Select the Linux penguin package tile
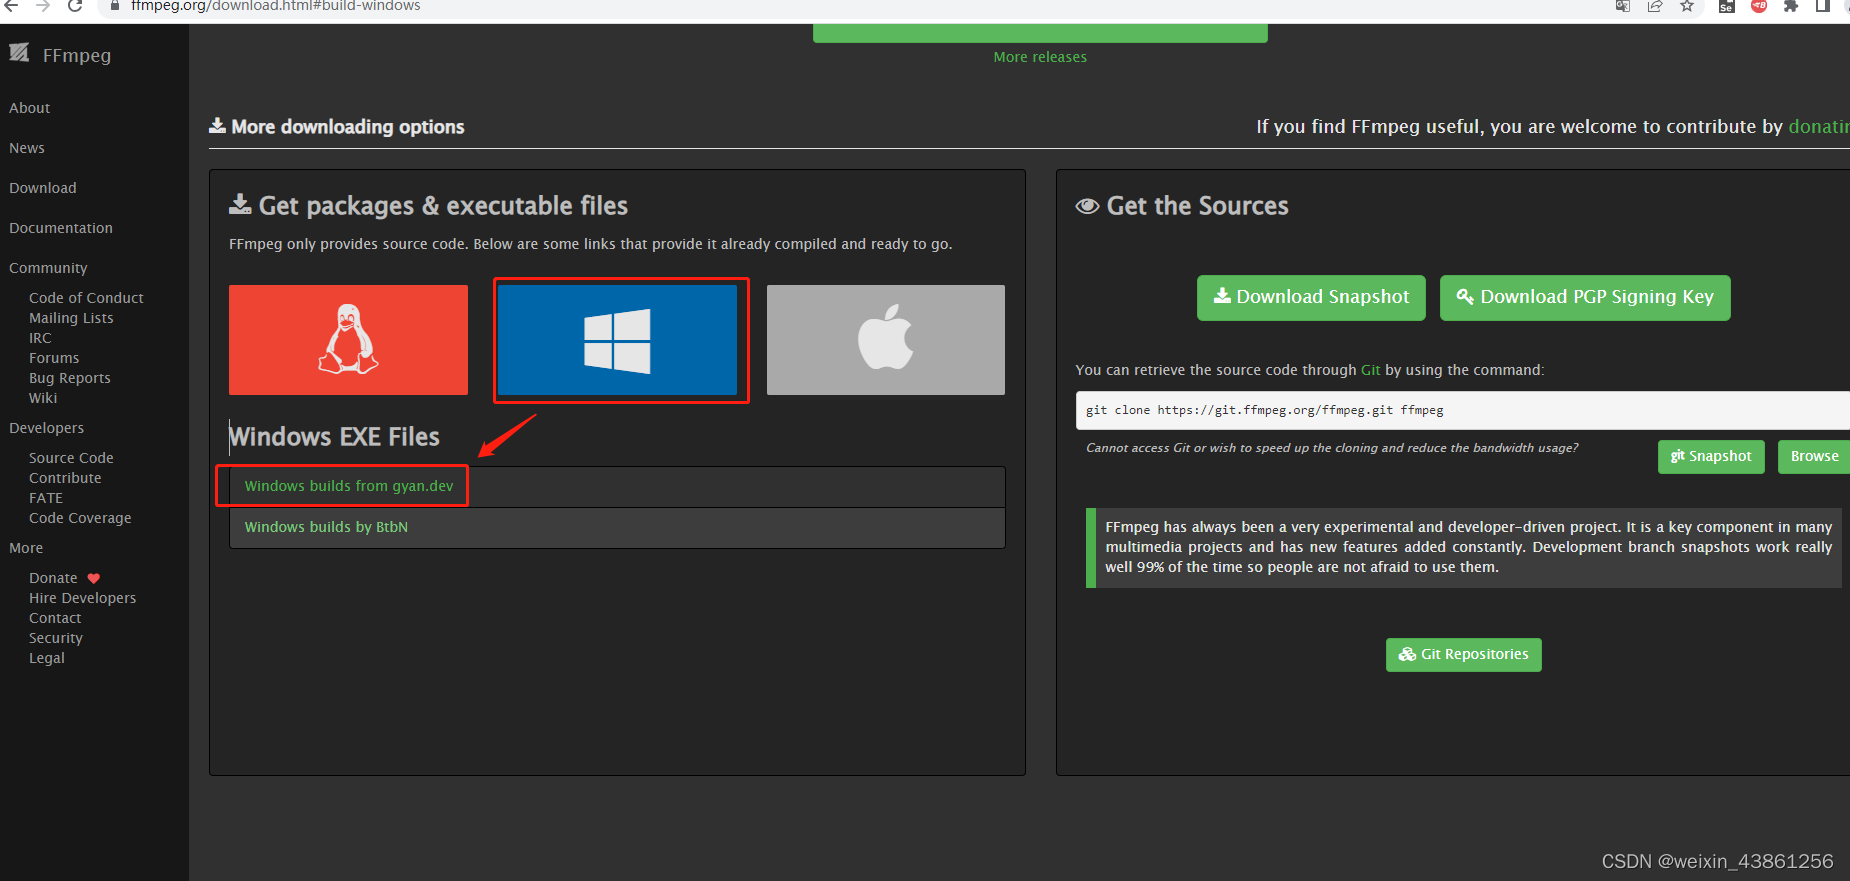 coord(348,340)
